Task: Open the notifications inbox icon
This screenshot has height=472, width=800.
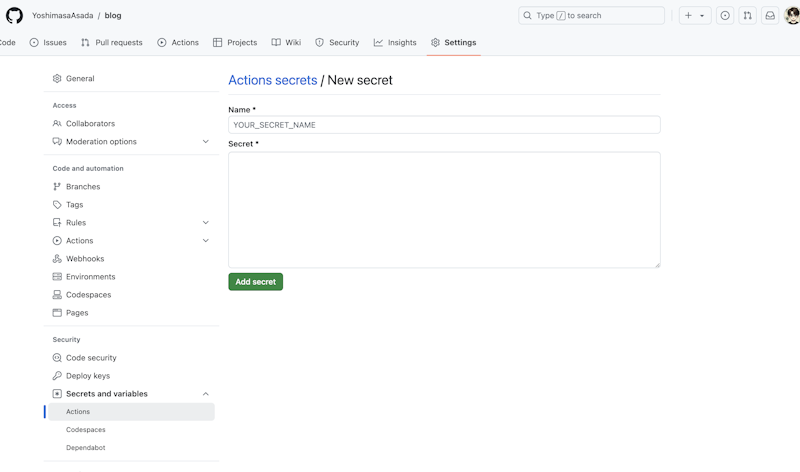Action: [x=770, y=15]
